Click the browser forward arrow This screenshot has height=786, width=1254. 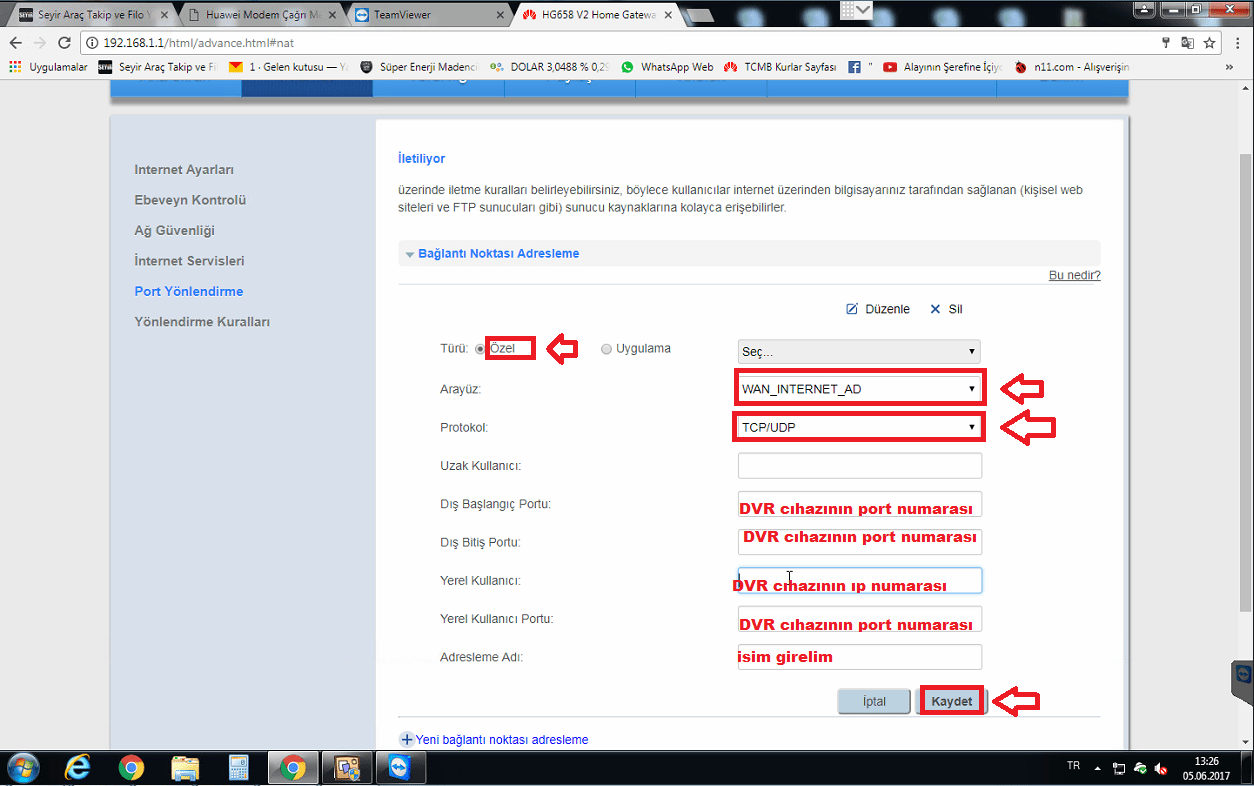click(x=40, y=43)
